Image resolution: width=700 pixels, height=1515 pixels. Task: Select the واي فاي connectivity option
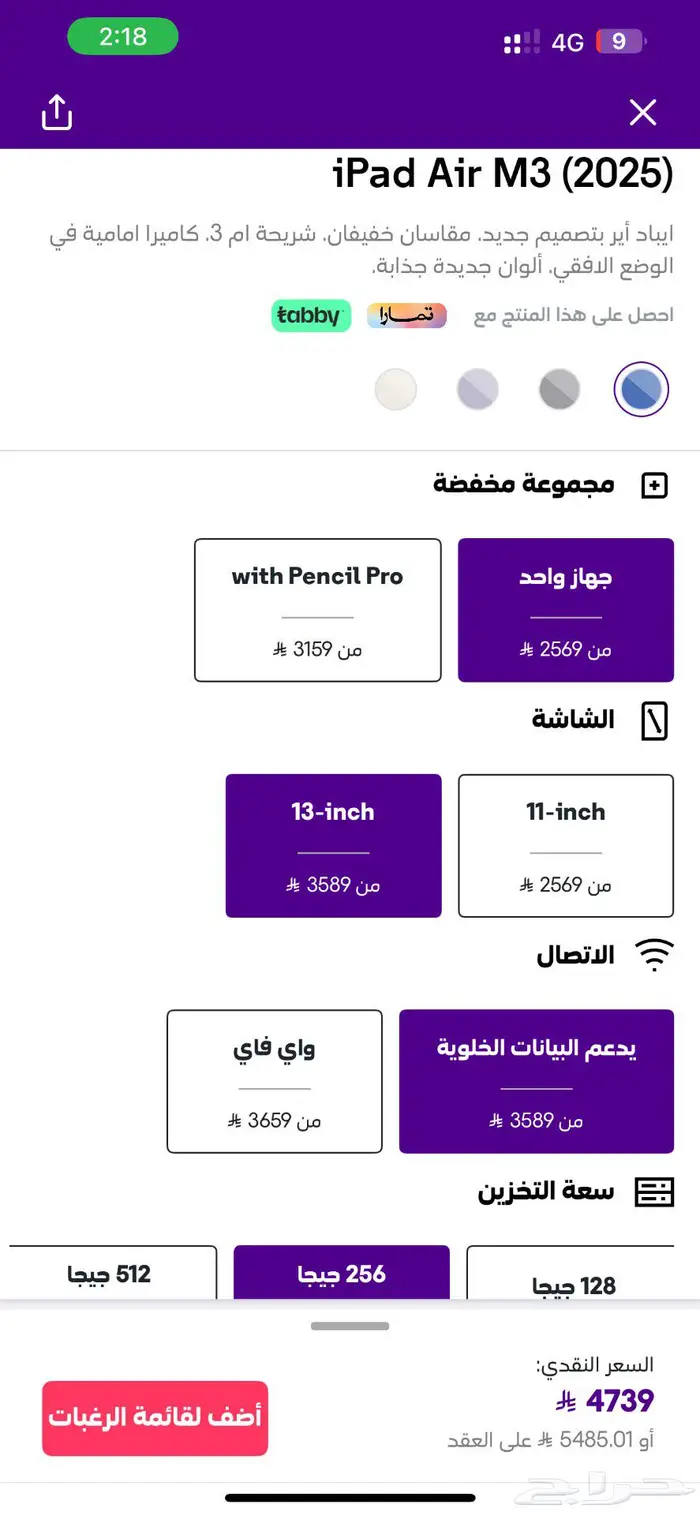[x=274, y=1081]
